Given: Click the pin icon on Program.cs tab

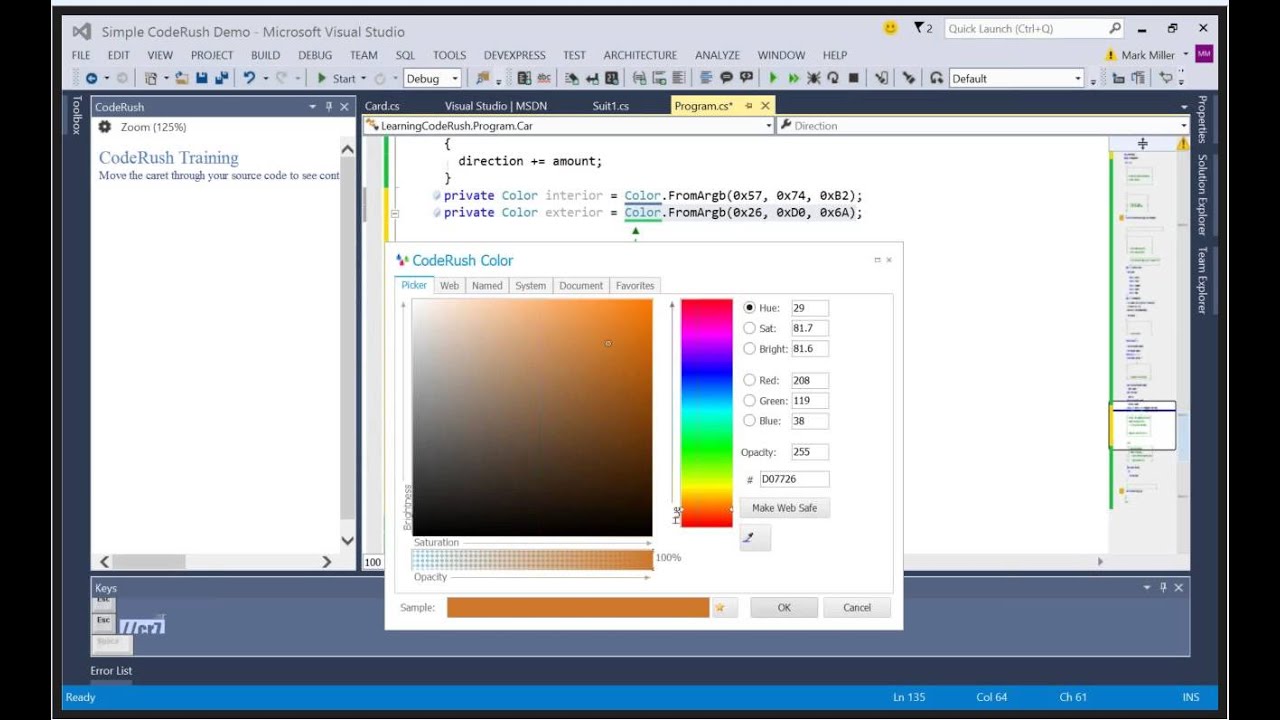Looking at the screenshot, I should [x=749, y=106].
